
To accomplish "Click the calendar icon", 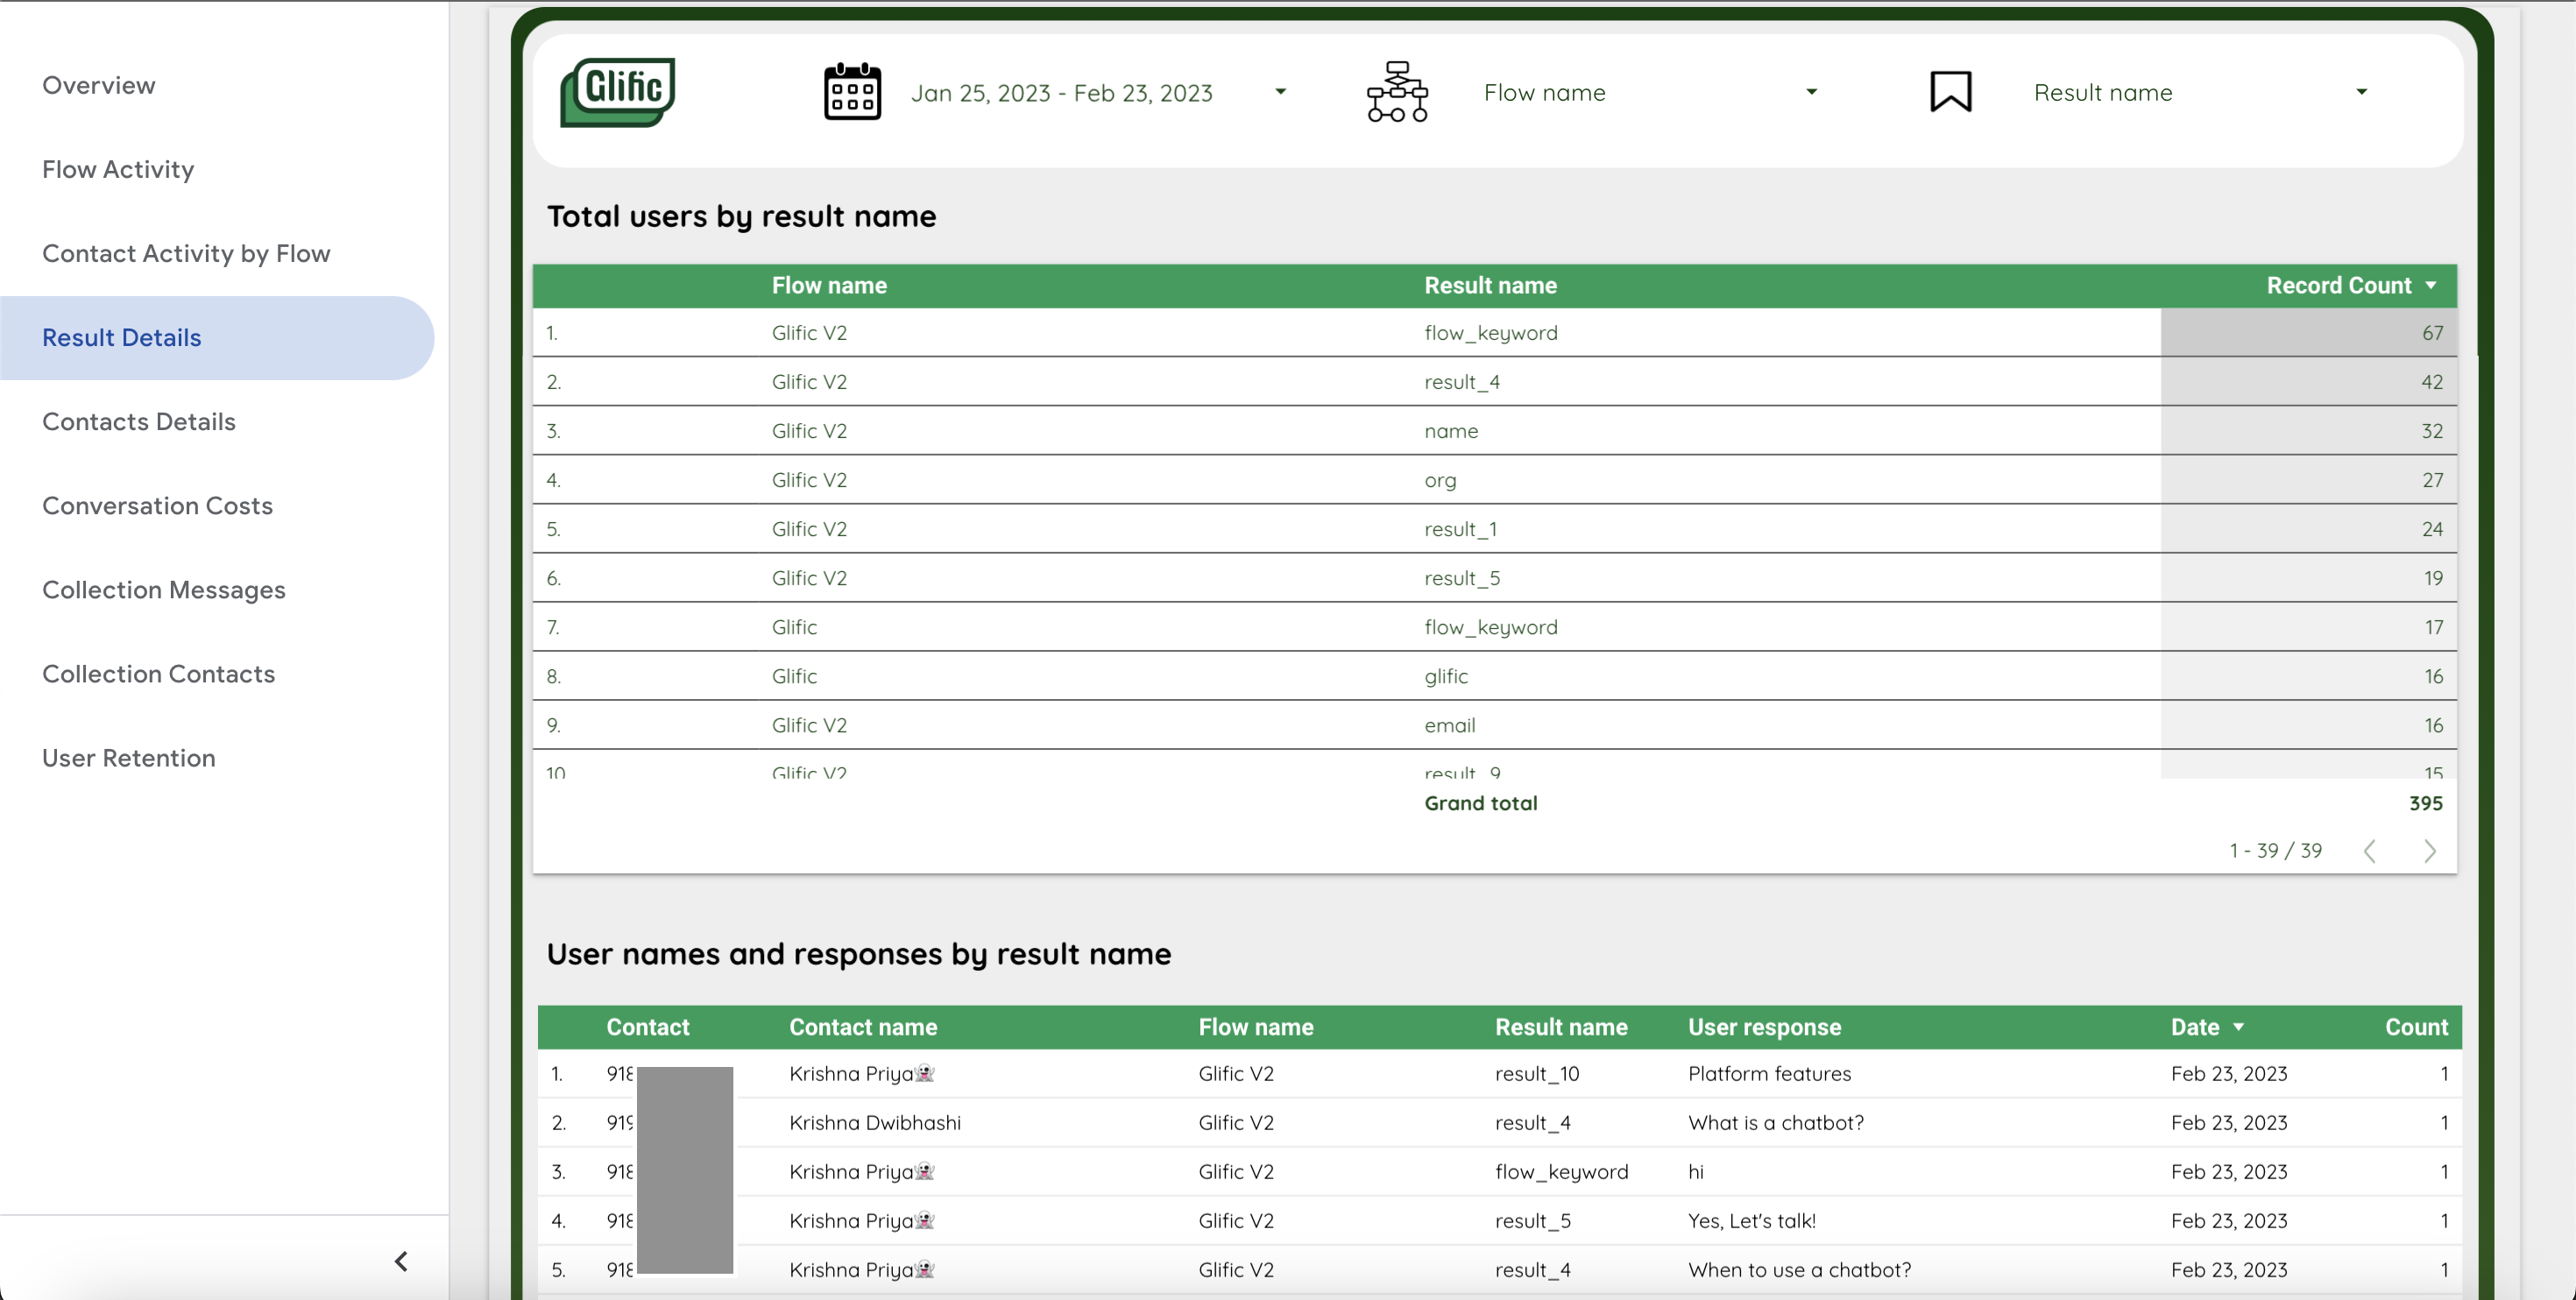I will [x=852, y=92].
